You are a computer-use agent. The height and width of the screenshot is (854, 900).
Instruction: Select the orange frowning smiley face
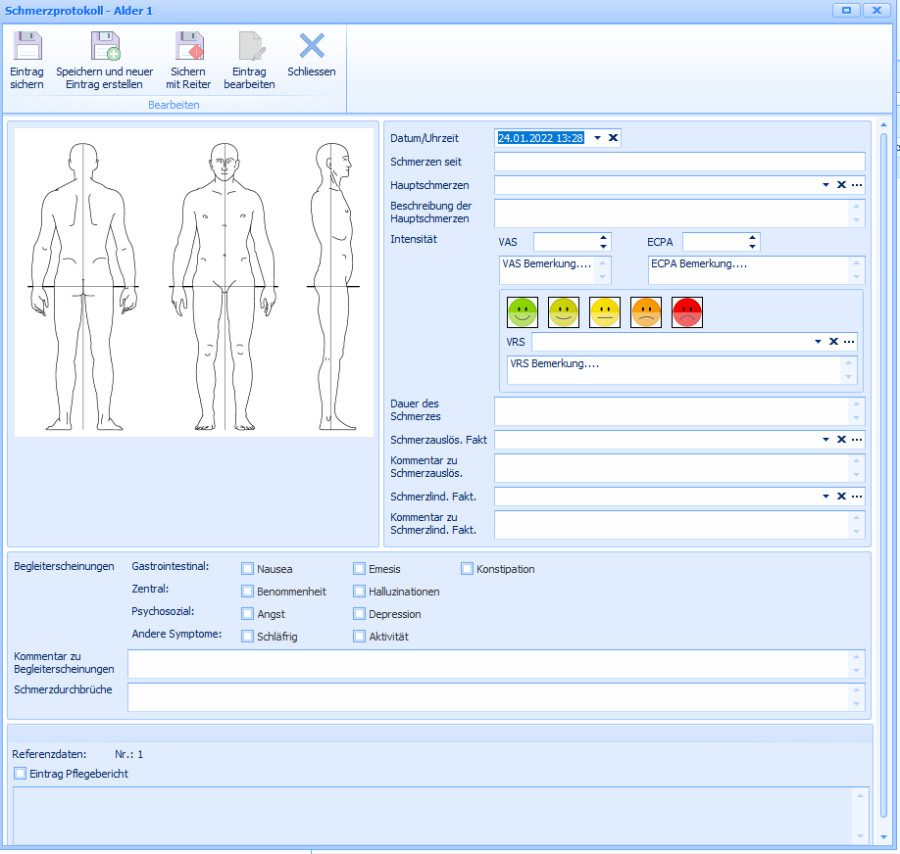click(x=646, y=312)
